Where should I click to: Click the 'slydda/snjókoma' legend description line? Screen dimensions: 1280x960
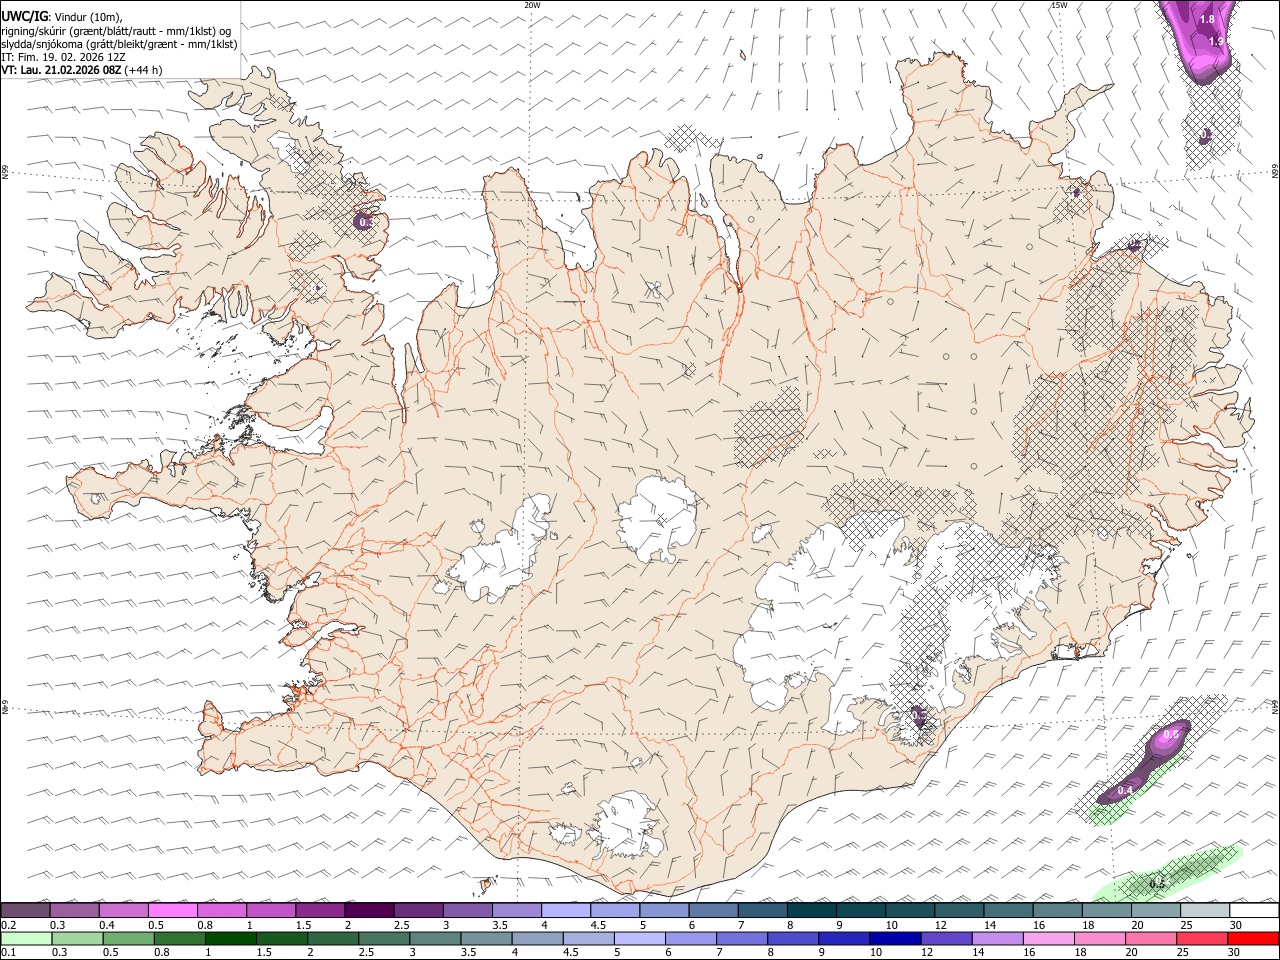tap(119, 44)
